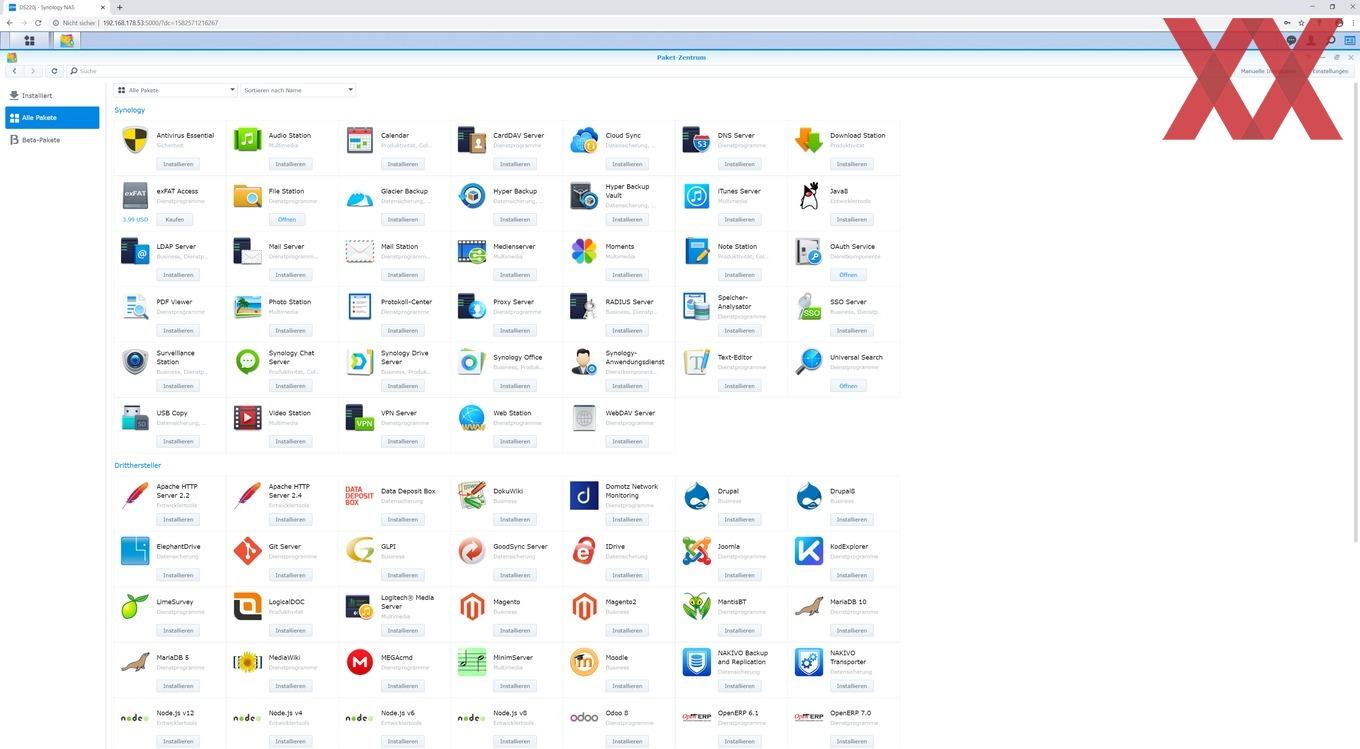Viewport: 1360px width, 749px height.
Task: Open the DSM widgets panel icon
Action: click(1350, 40)
